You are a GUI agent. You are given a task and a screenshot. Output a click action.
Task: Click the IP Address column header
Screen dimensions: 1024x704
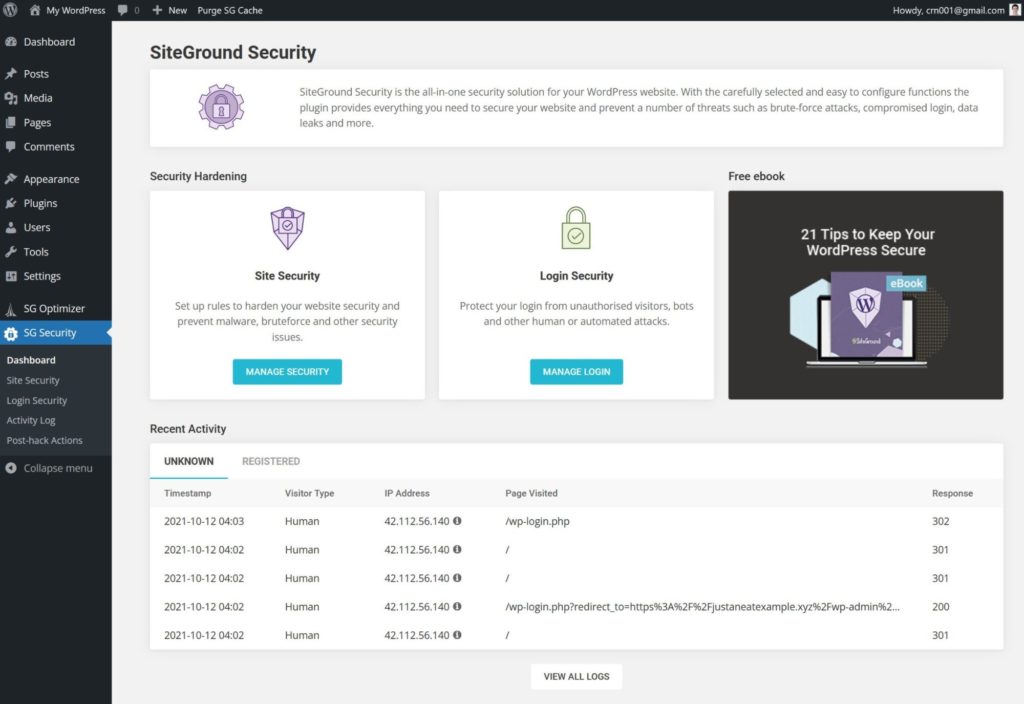407,493
